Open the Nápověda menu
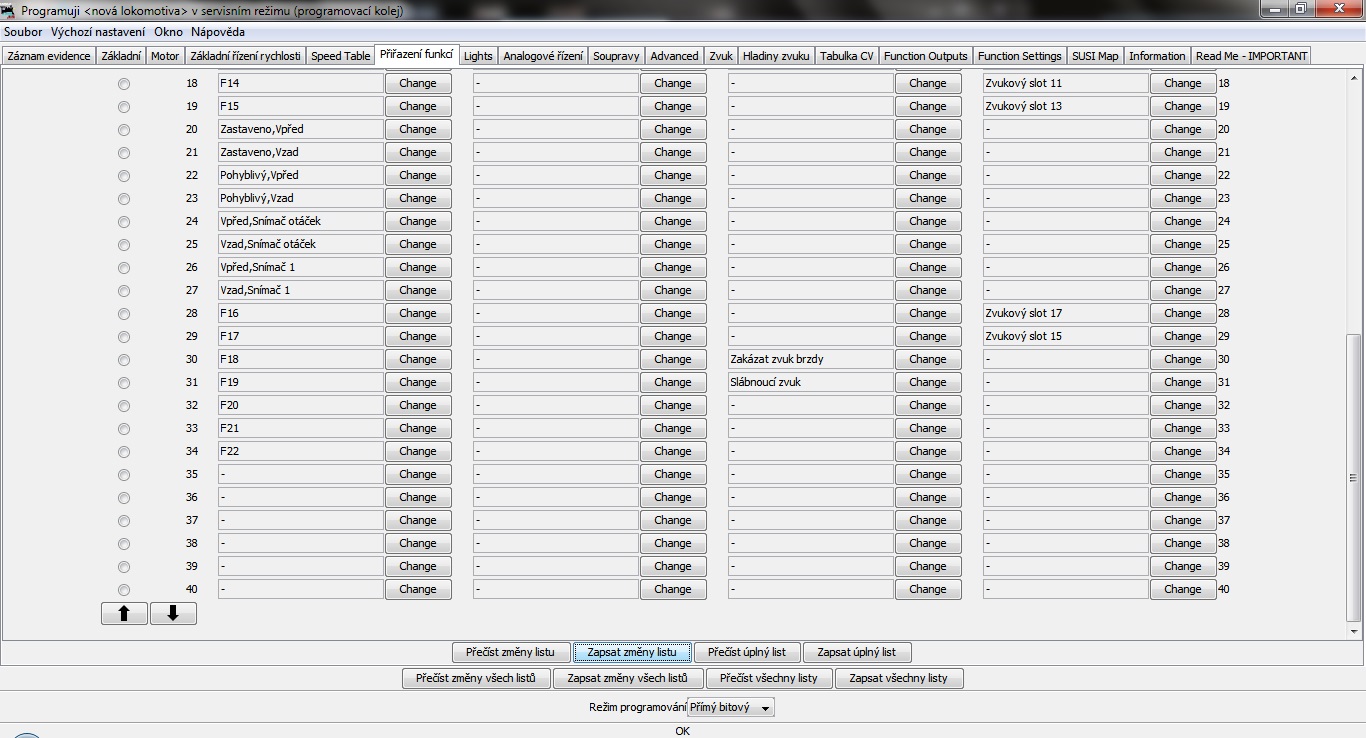The width and height of the screenshot is (1366, 738). pyautogui.click(x=218, y=32)
